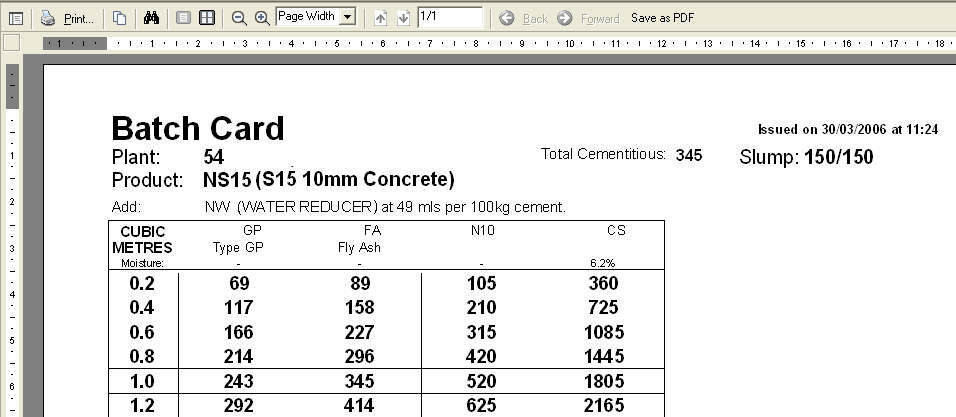This screenshot has width=956, height=417.
Task: Click the ruler corner box
Action: 12,43
